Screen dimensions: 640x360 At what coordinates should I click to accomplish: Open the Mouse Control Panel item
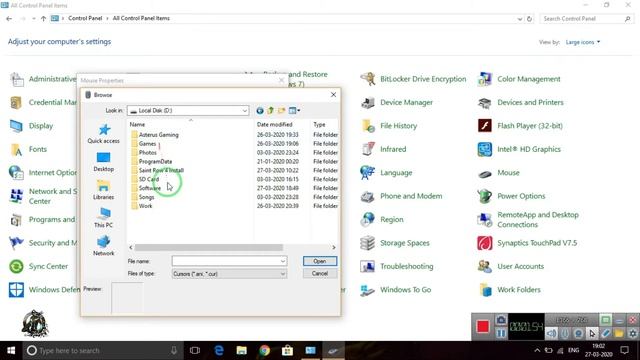tap(498, 173)
